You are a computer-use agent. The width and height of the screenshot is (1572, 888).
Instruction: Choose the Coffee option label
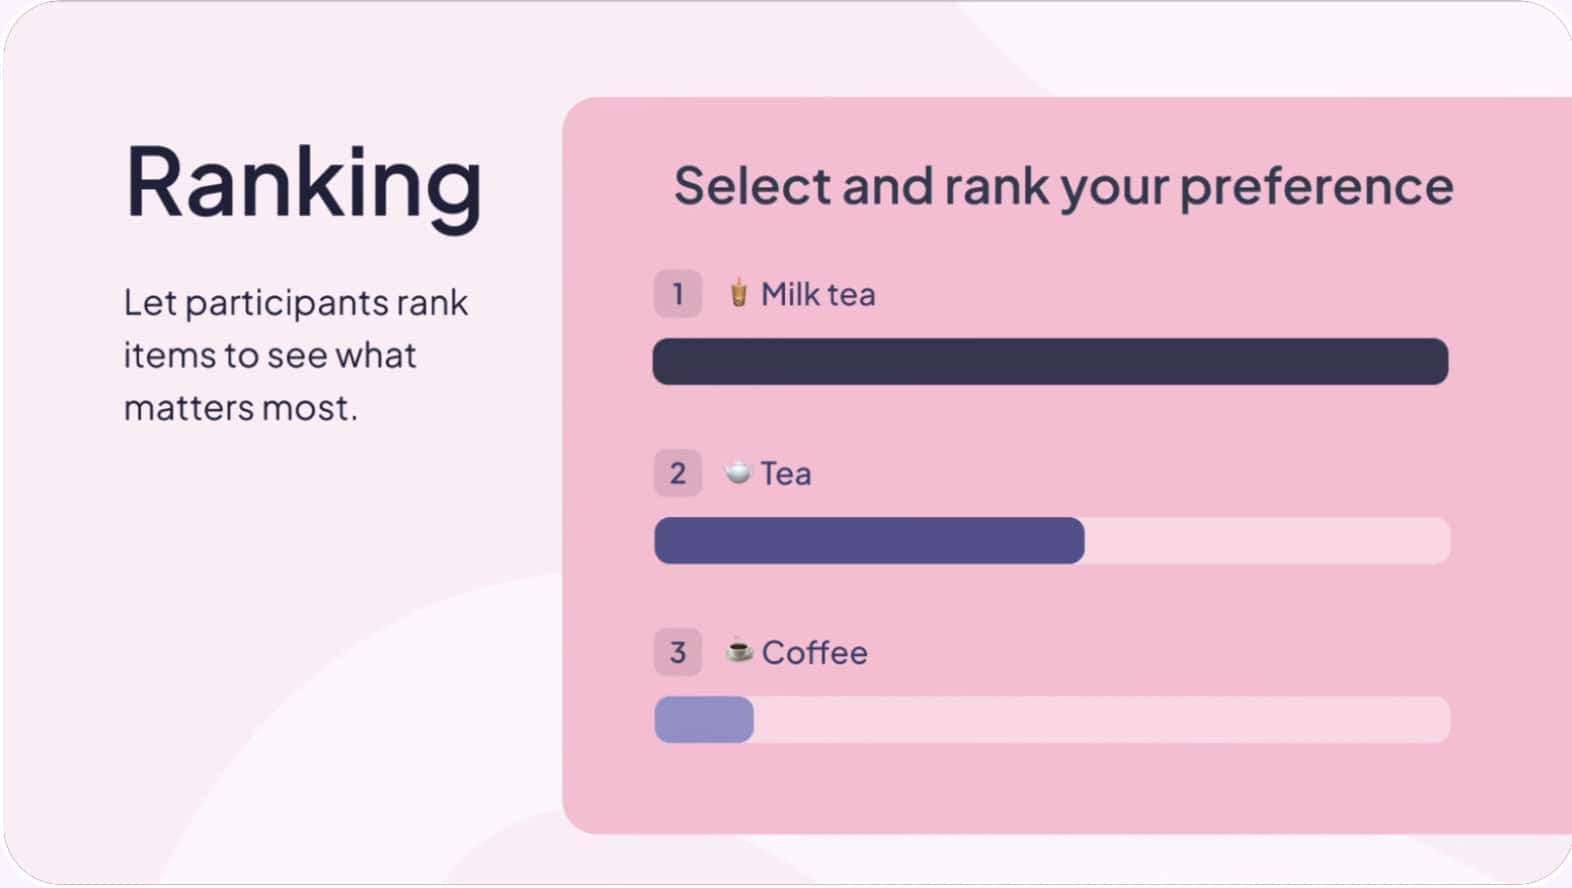(x=814, y=652)
